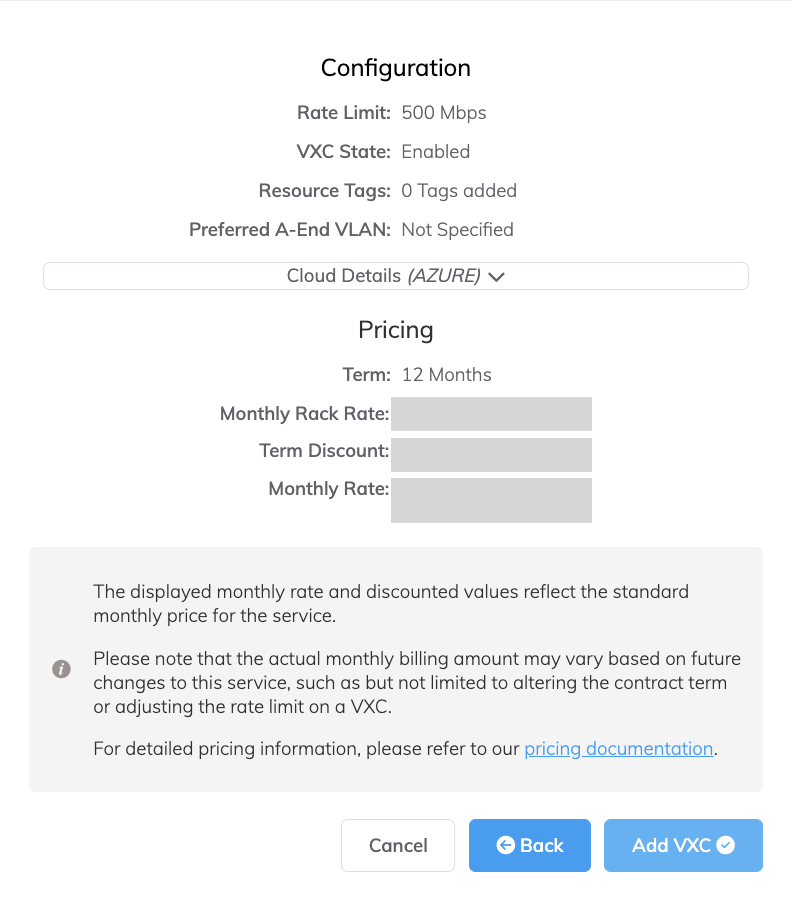Open the pricing documentation link
Image resolution: width=792 pixels, height=912 pixels.
(x=618, y=749)
